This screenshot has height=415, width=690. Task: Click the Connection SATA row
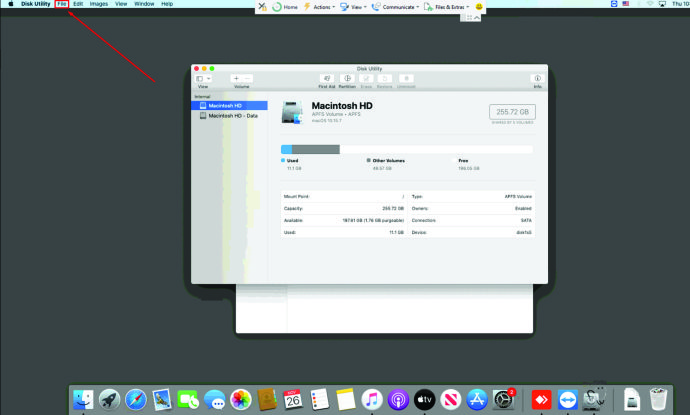pyautogui.click(x=472, y=220)
